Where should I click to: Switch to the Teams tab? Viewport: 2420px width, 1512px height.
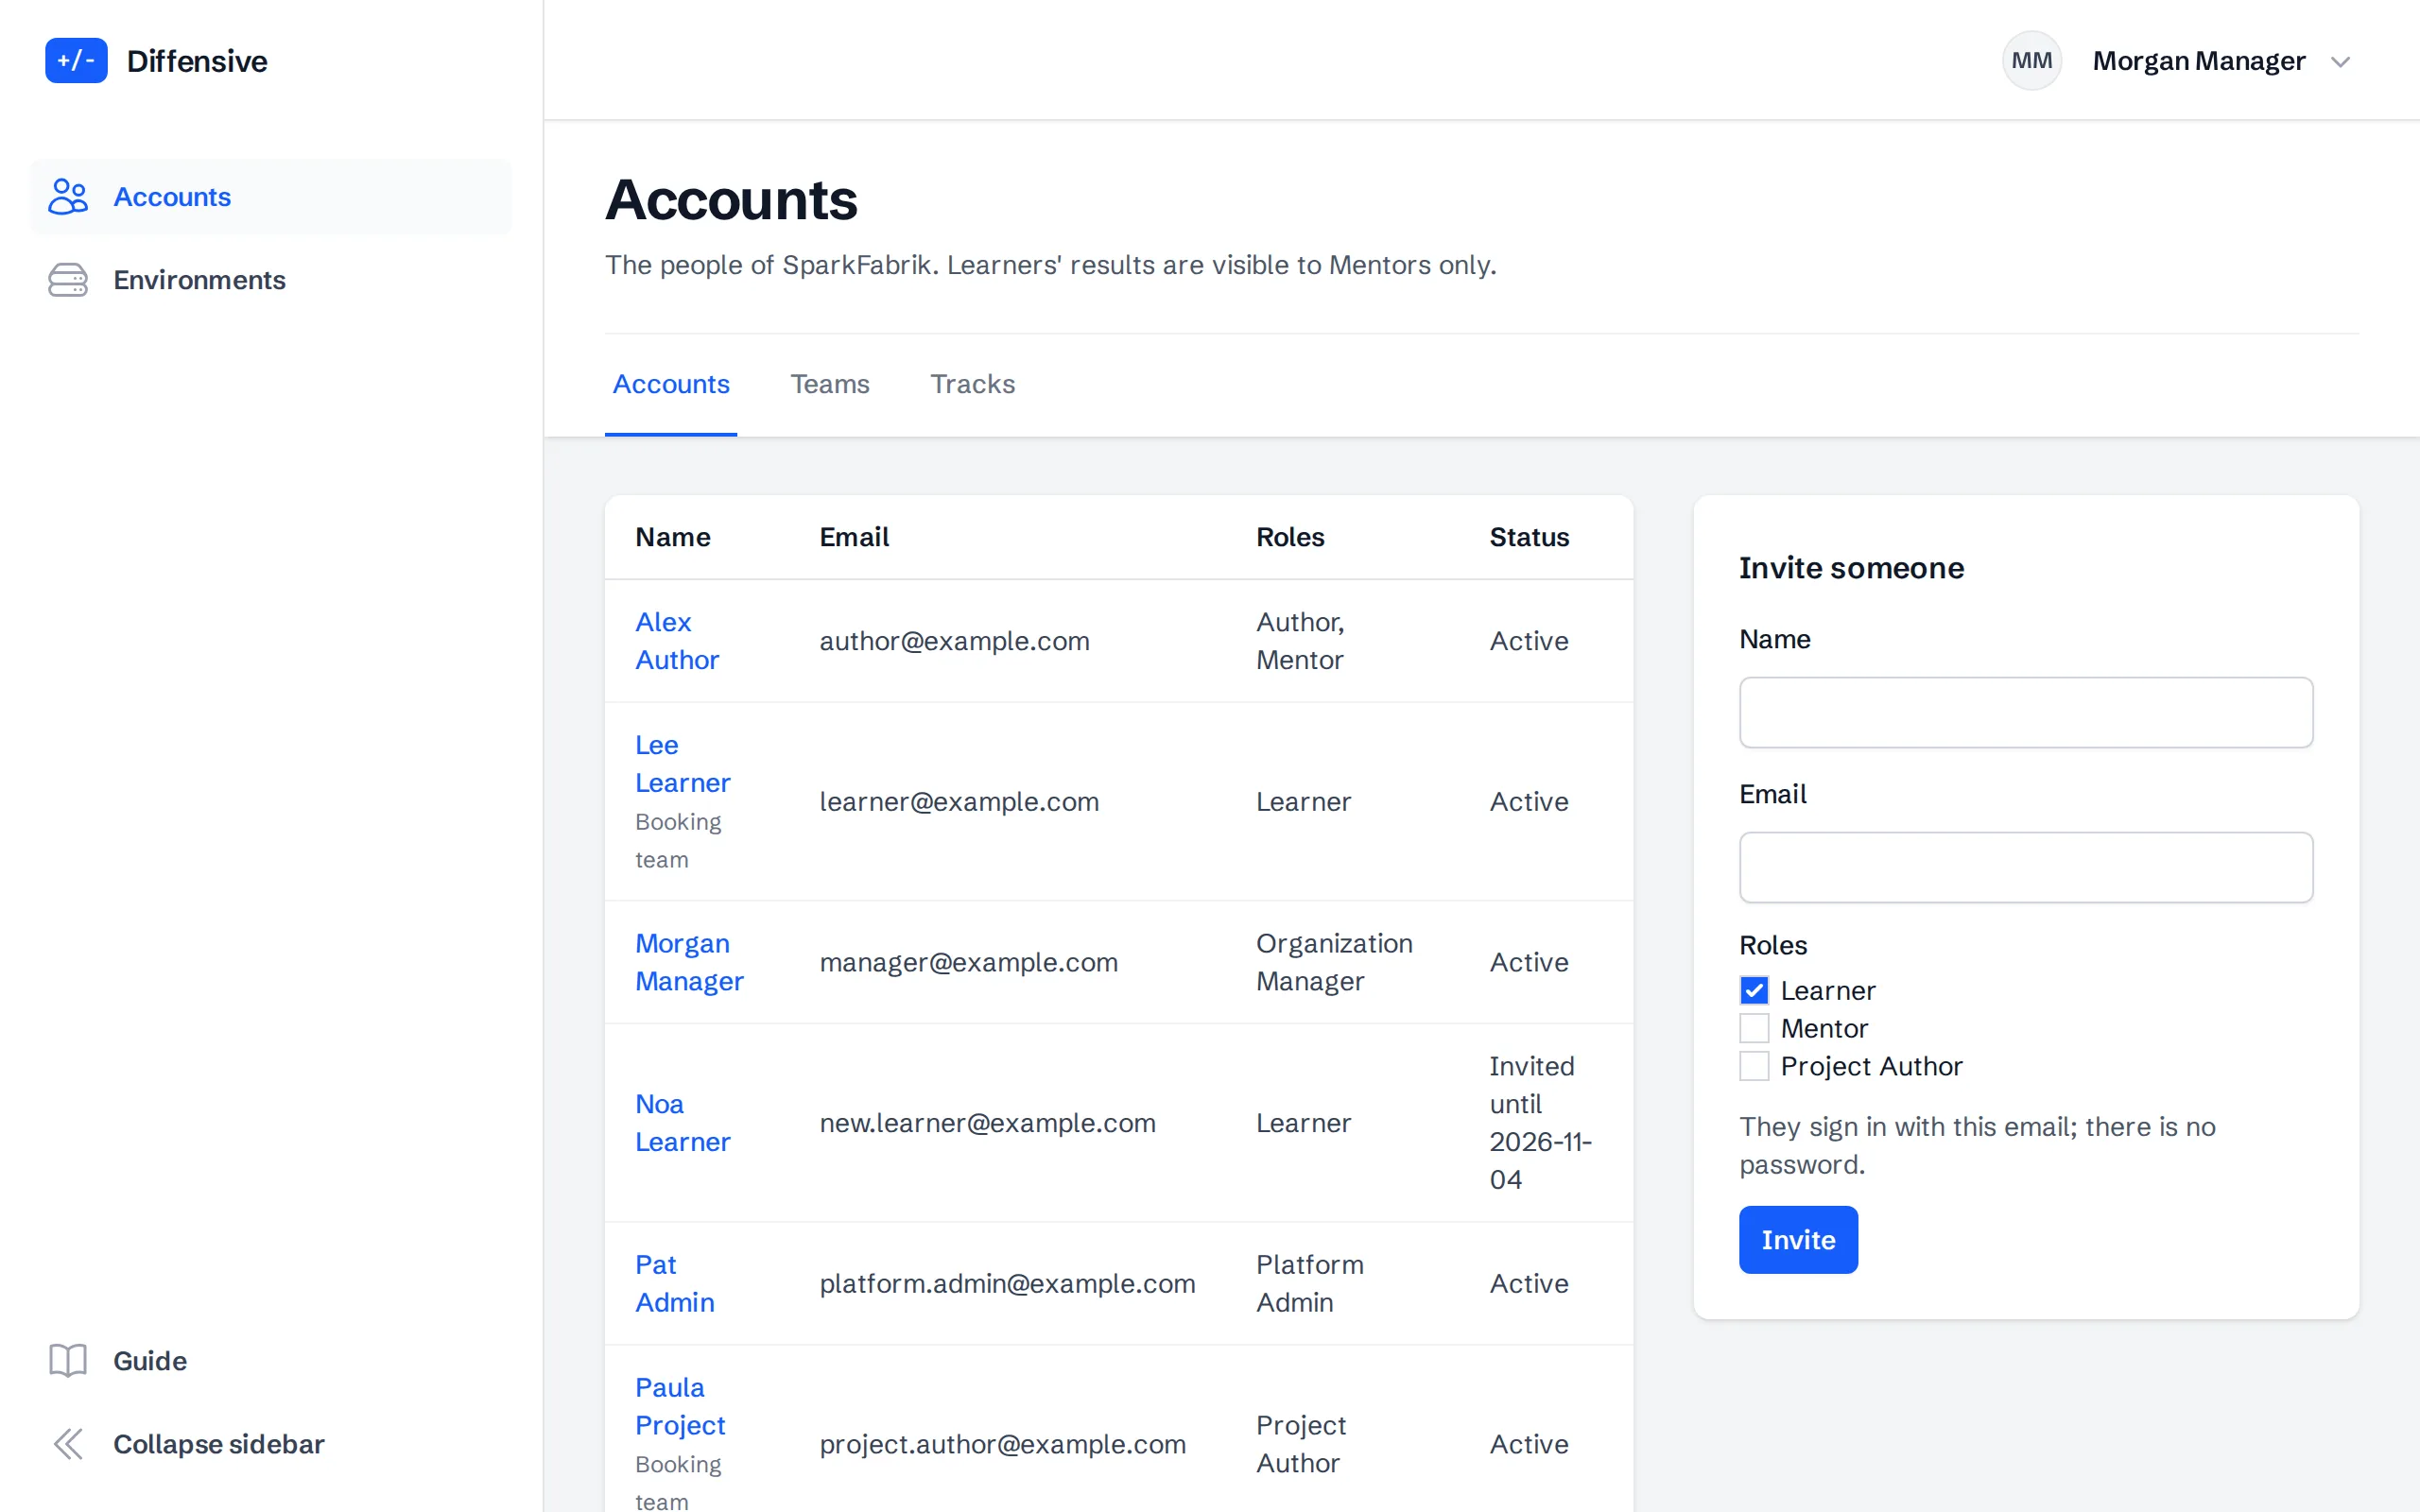830,384
